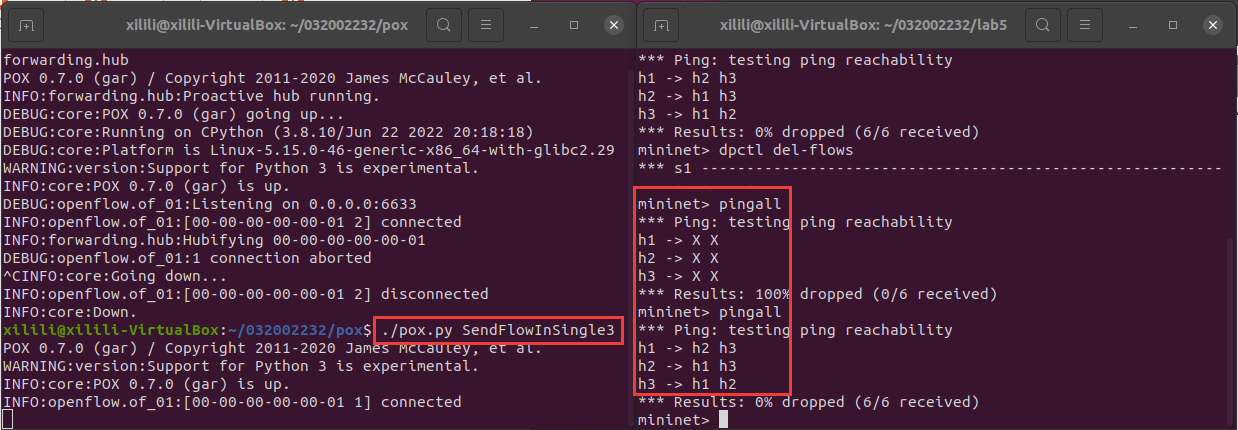Open search in right lab5 terminal
Image resolution: width=1238 pixels, height=430 pixels.
pyautogui.click(x=1043, y=23)
